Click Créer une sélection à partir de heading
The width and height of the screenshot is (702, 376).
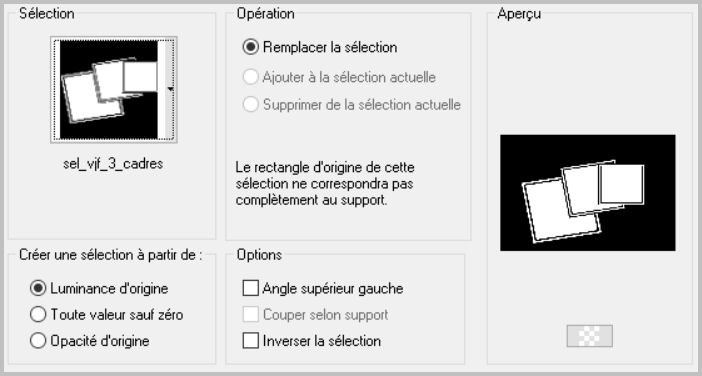[111, 255]
